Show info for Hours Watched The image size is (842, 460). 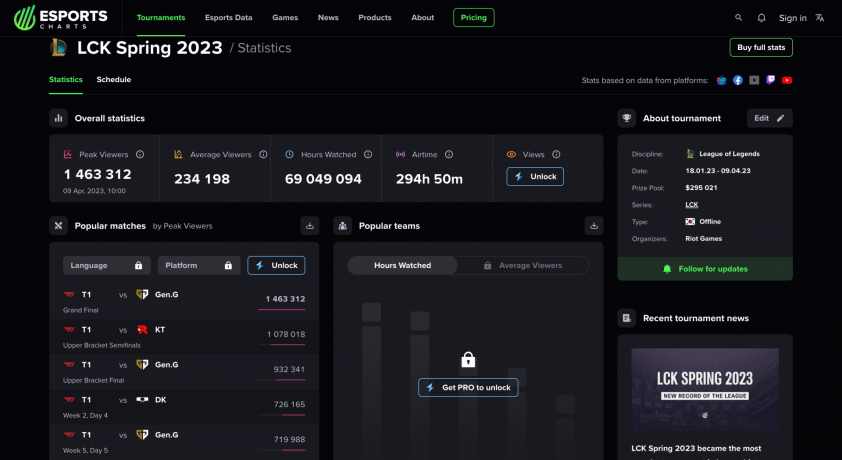pos(368,155)
